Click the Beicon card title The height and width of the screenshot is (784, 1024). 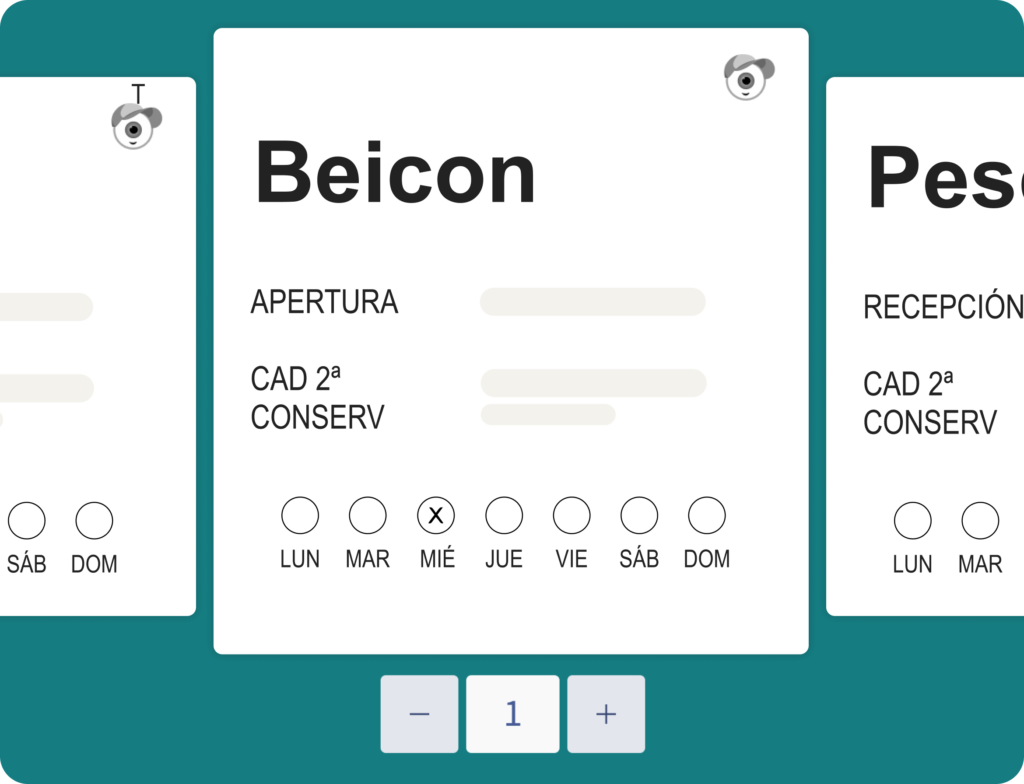(x=396, y=173)
